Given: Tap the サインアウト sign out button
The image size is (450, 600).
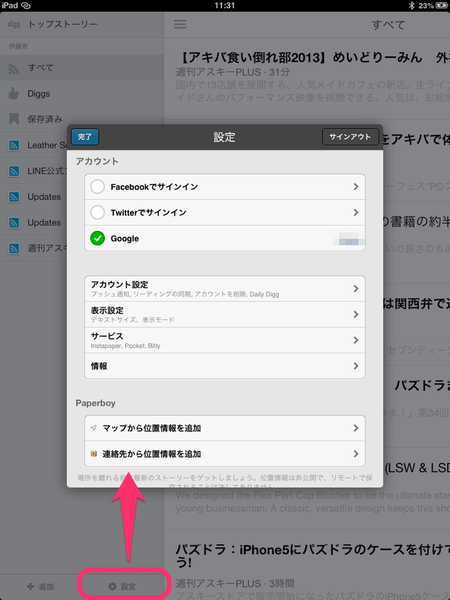Looking at the screenshot, I should click(x=350, y=137).
